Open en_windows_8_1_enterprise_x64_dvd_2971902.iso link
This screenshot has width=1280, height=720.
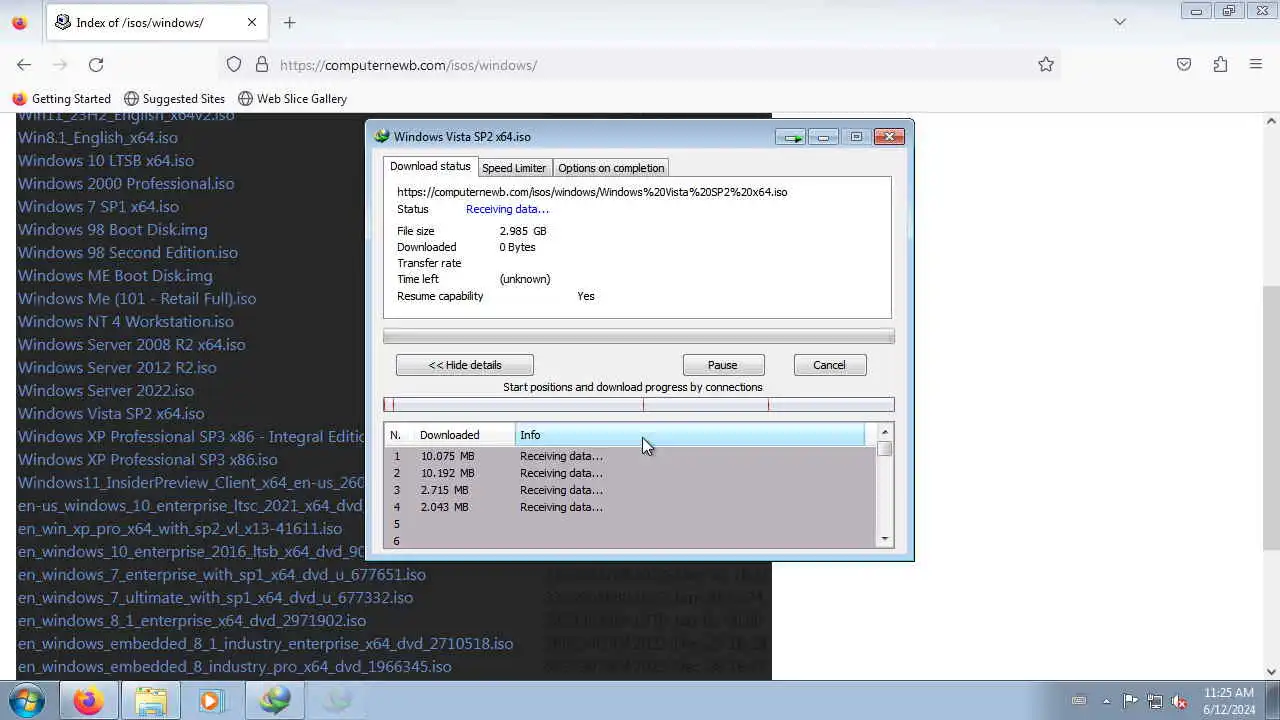point(192,621)
